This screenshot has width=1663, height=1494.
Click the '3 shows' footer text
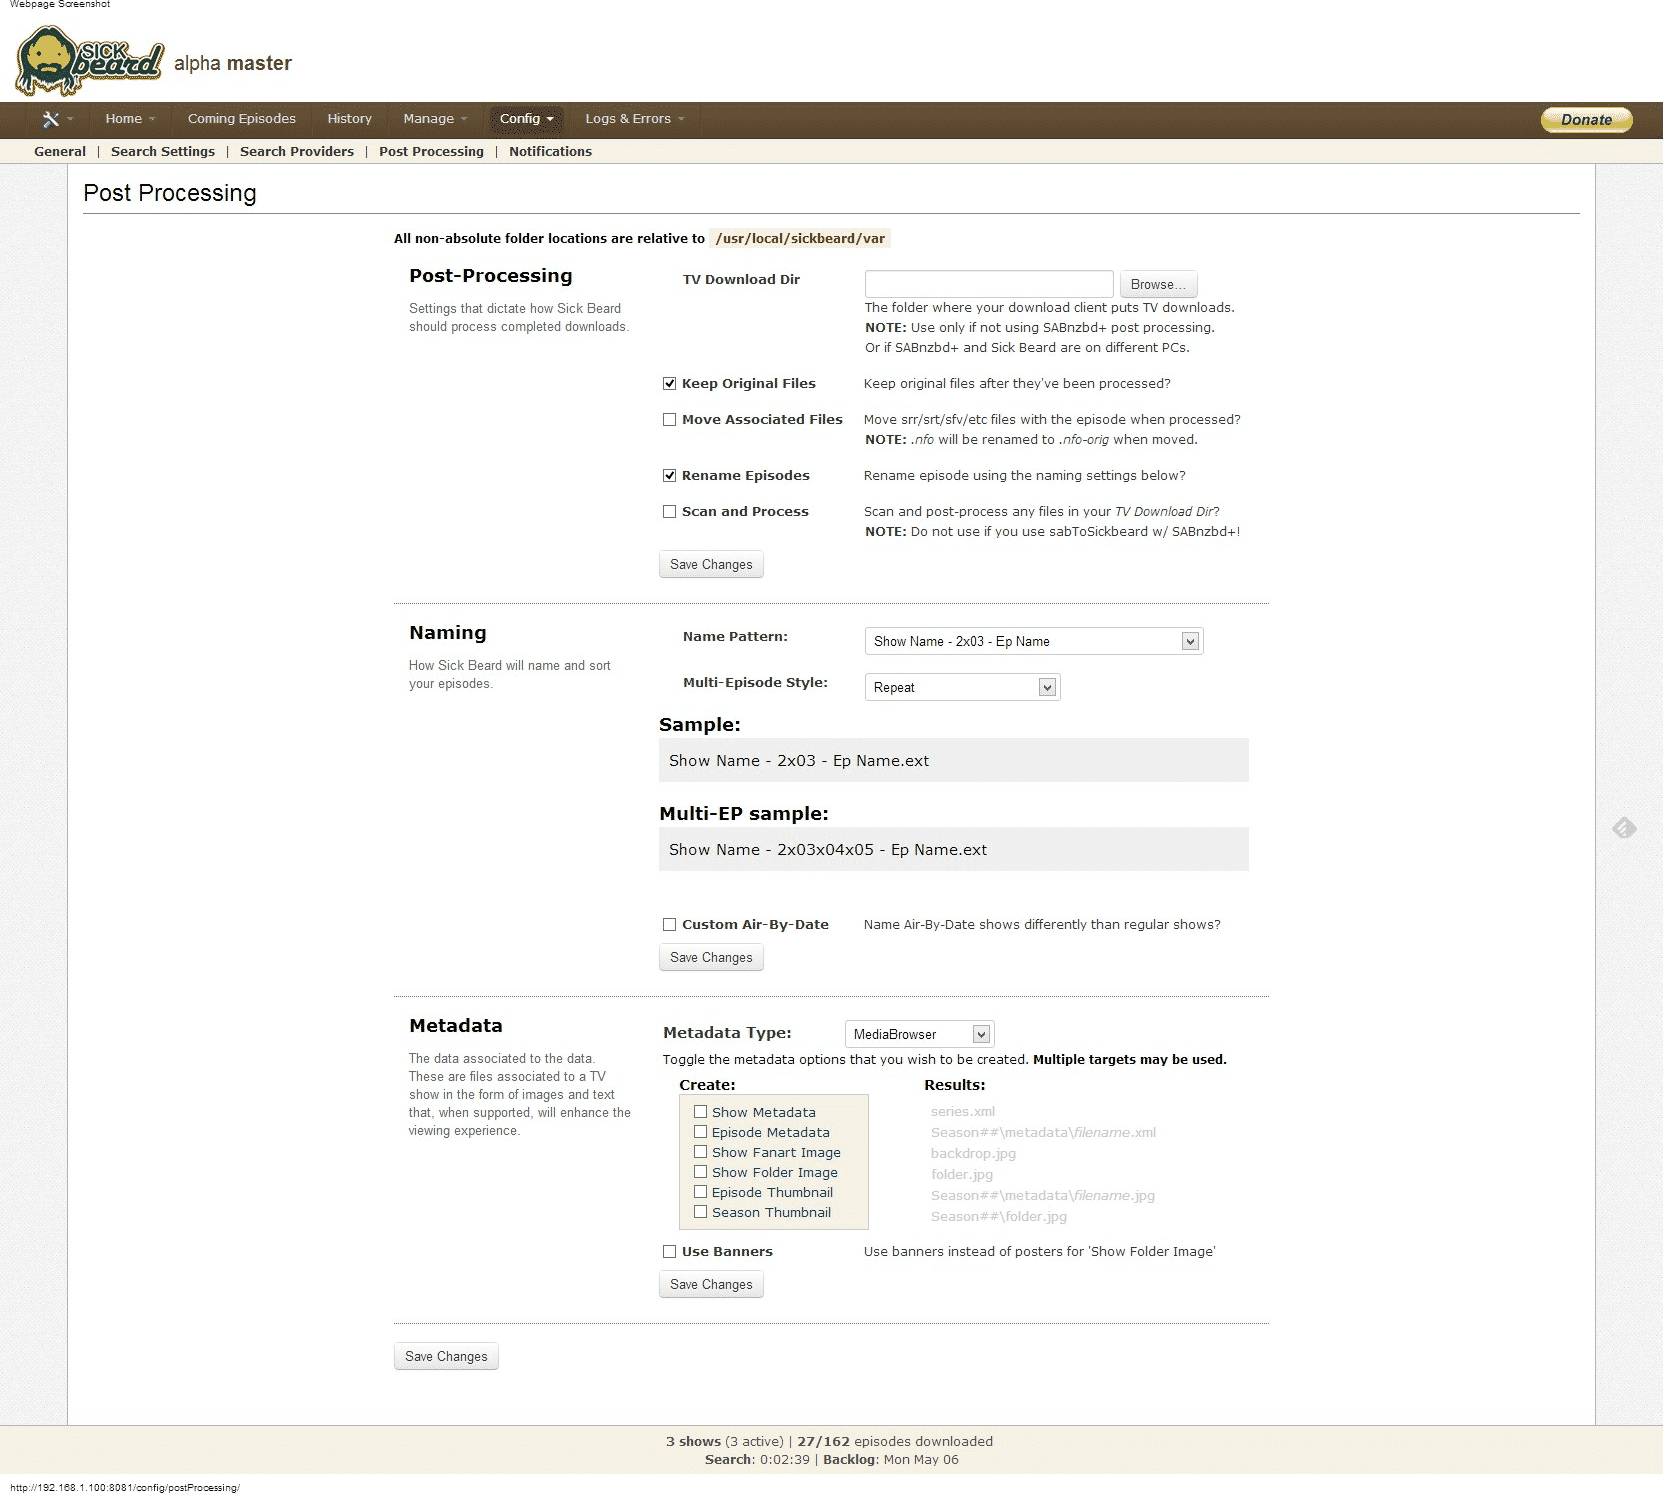click(x=693, y=1442)
